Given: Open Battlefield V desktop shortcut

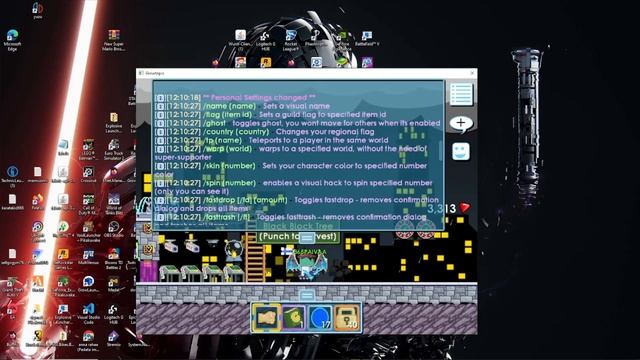Looking at the screenshot, I should (367, 38).
